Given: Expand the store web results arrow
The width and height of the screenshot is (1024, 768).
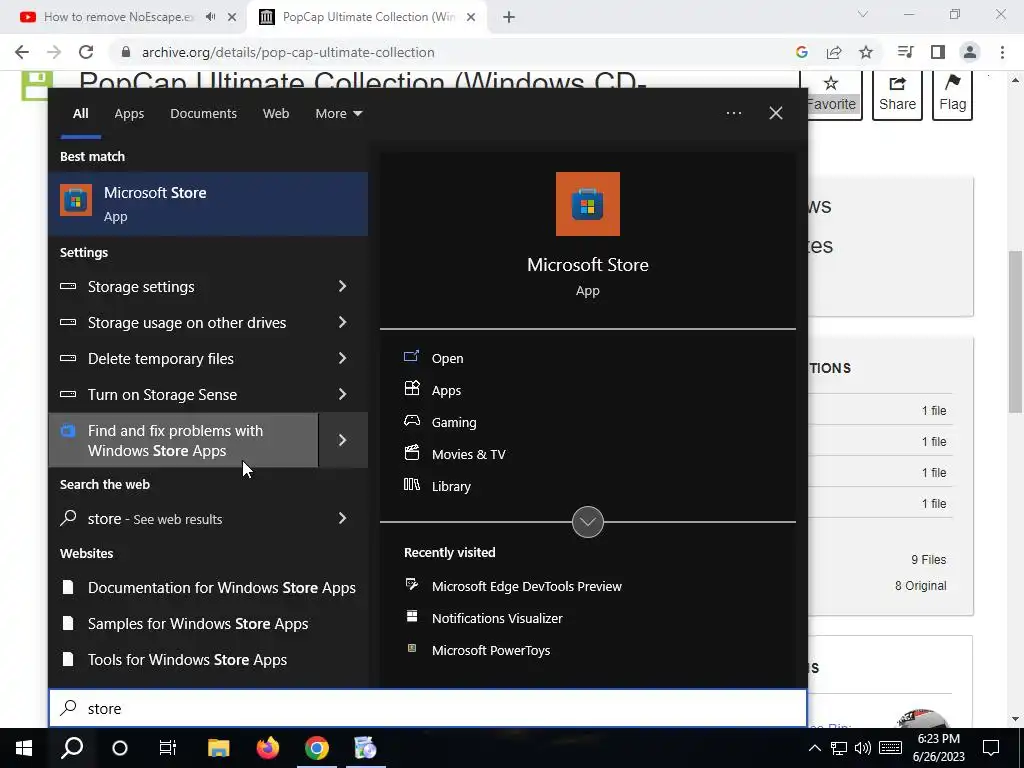Looking at the screenshot, I should 342,518.
